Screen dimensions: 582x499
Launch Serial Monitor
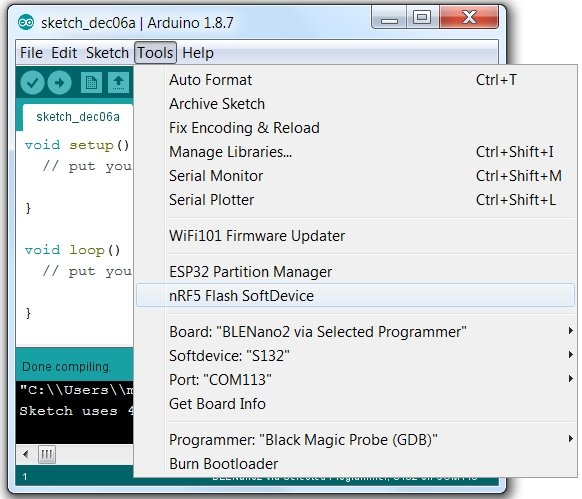(355, 176)
